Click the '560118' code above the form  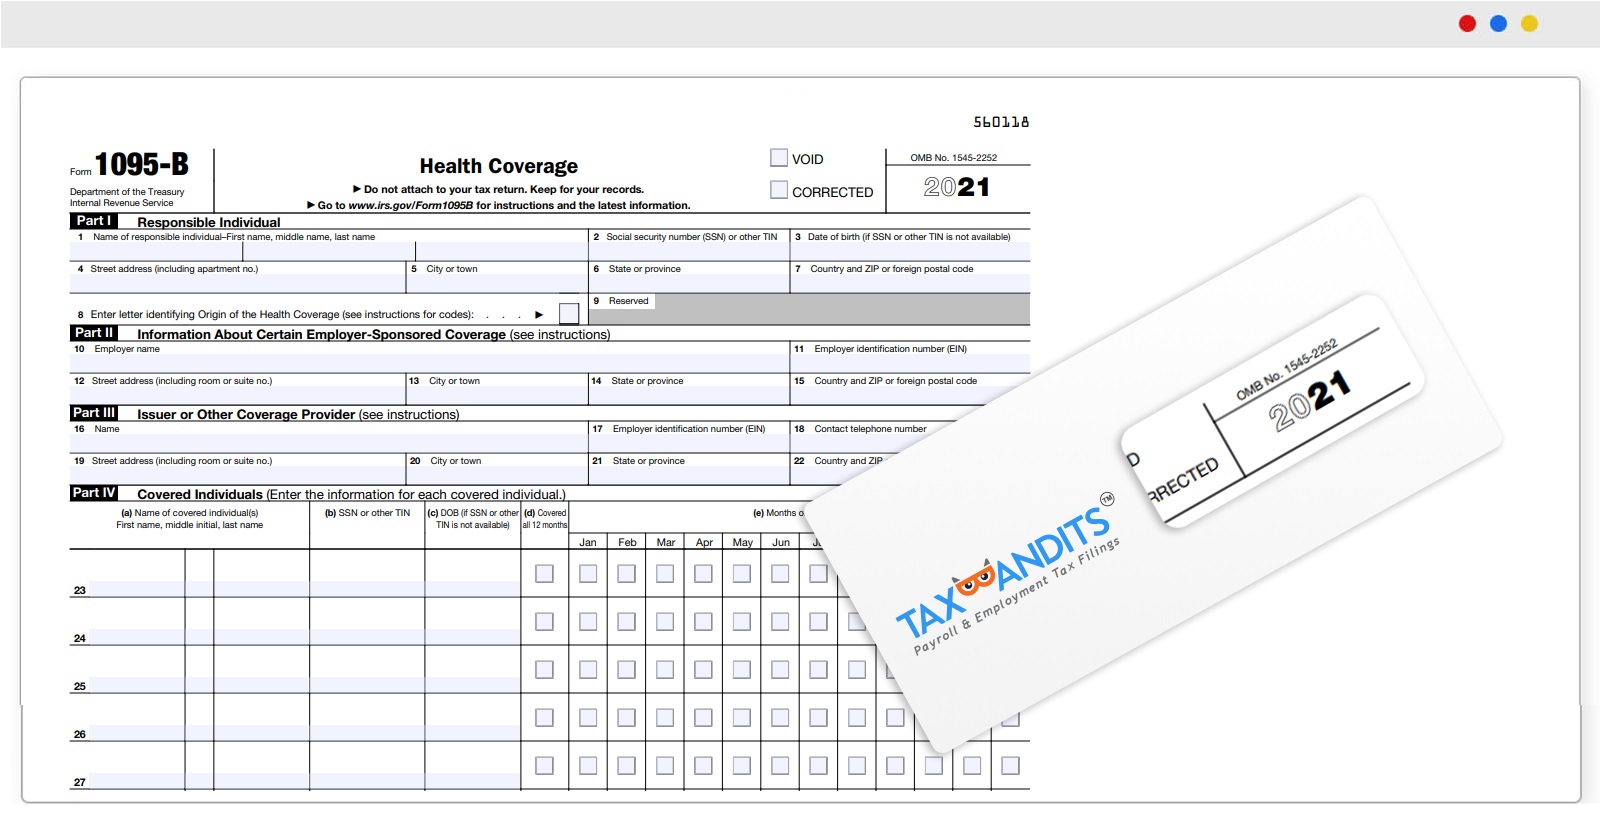click(1001, 122)
